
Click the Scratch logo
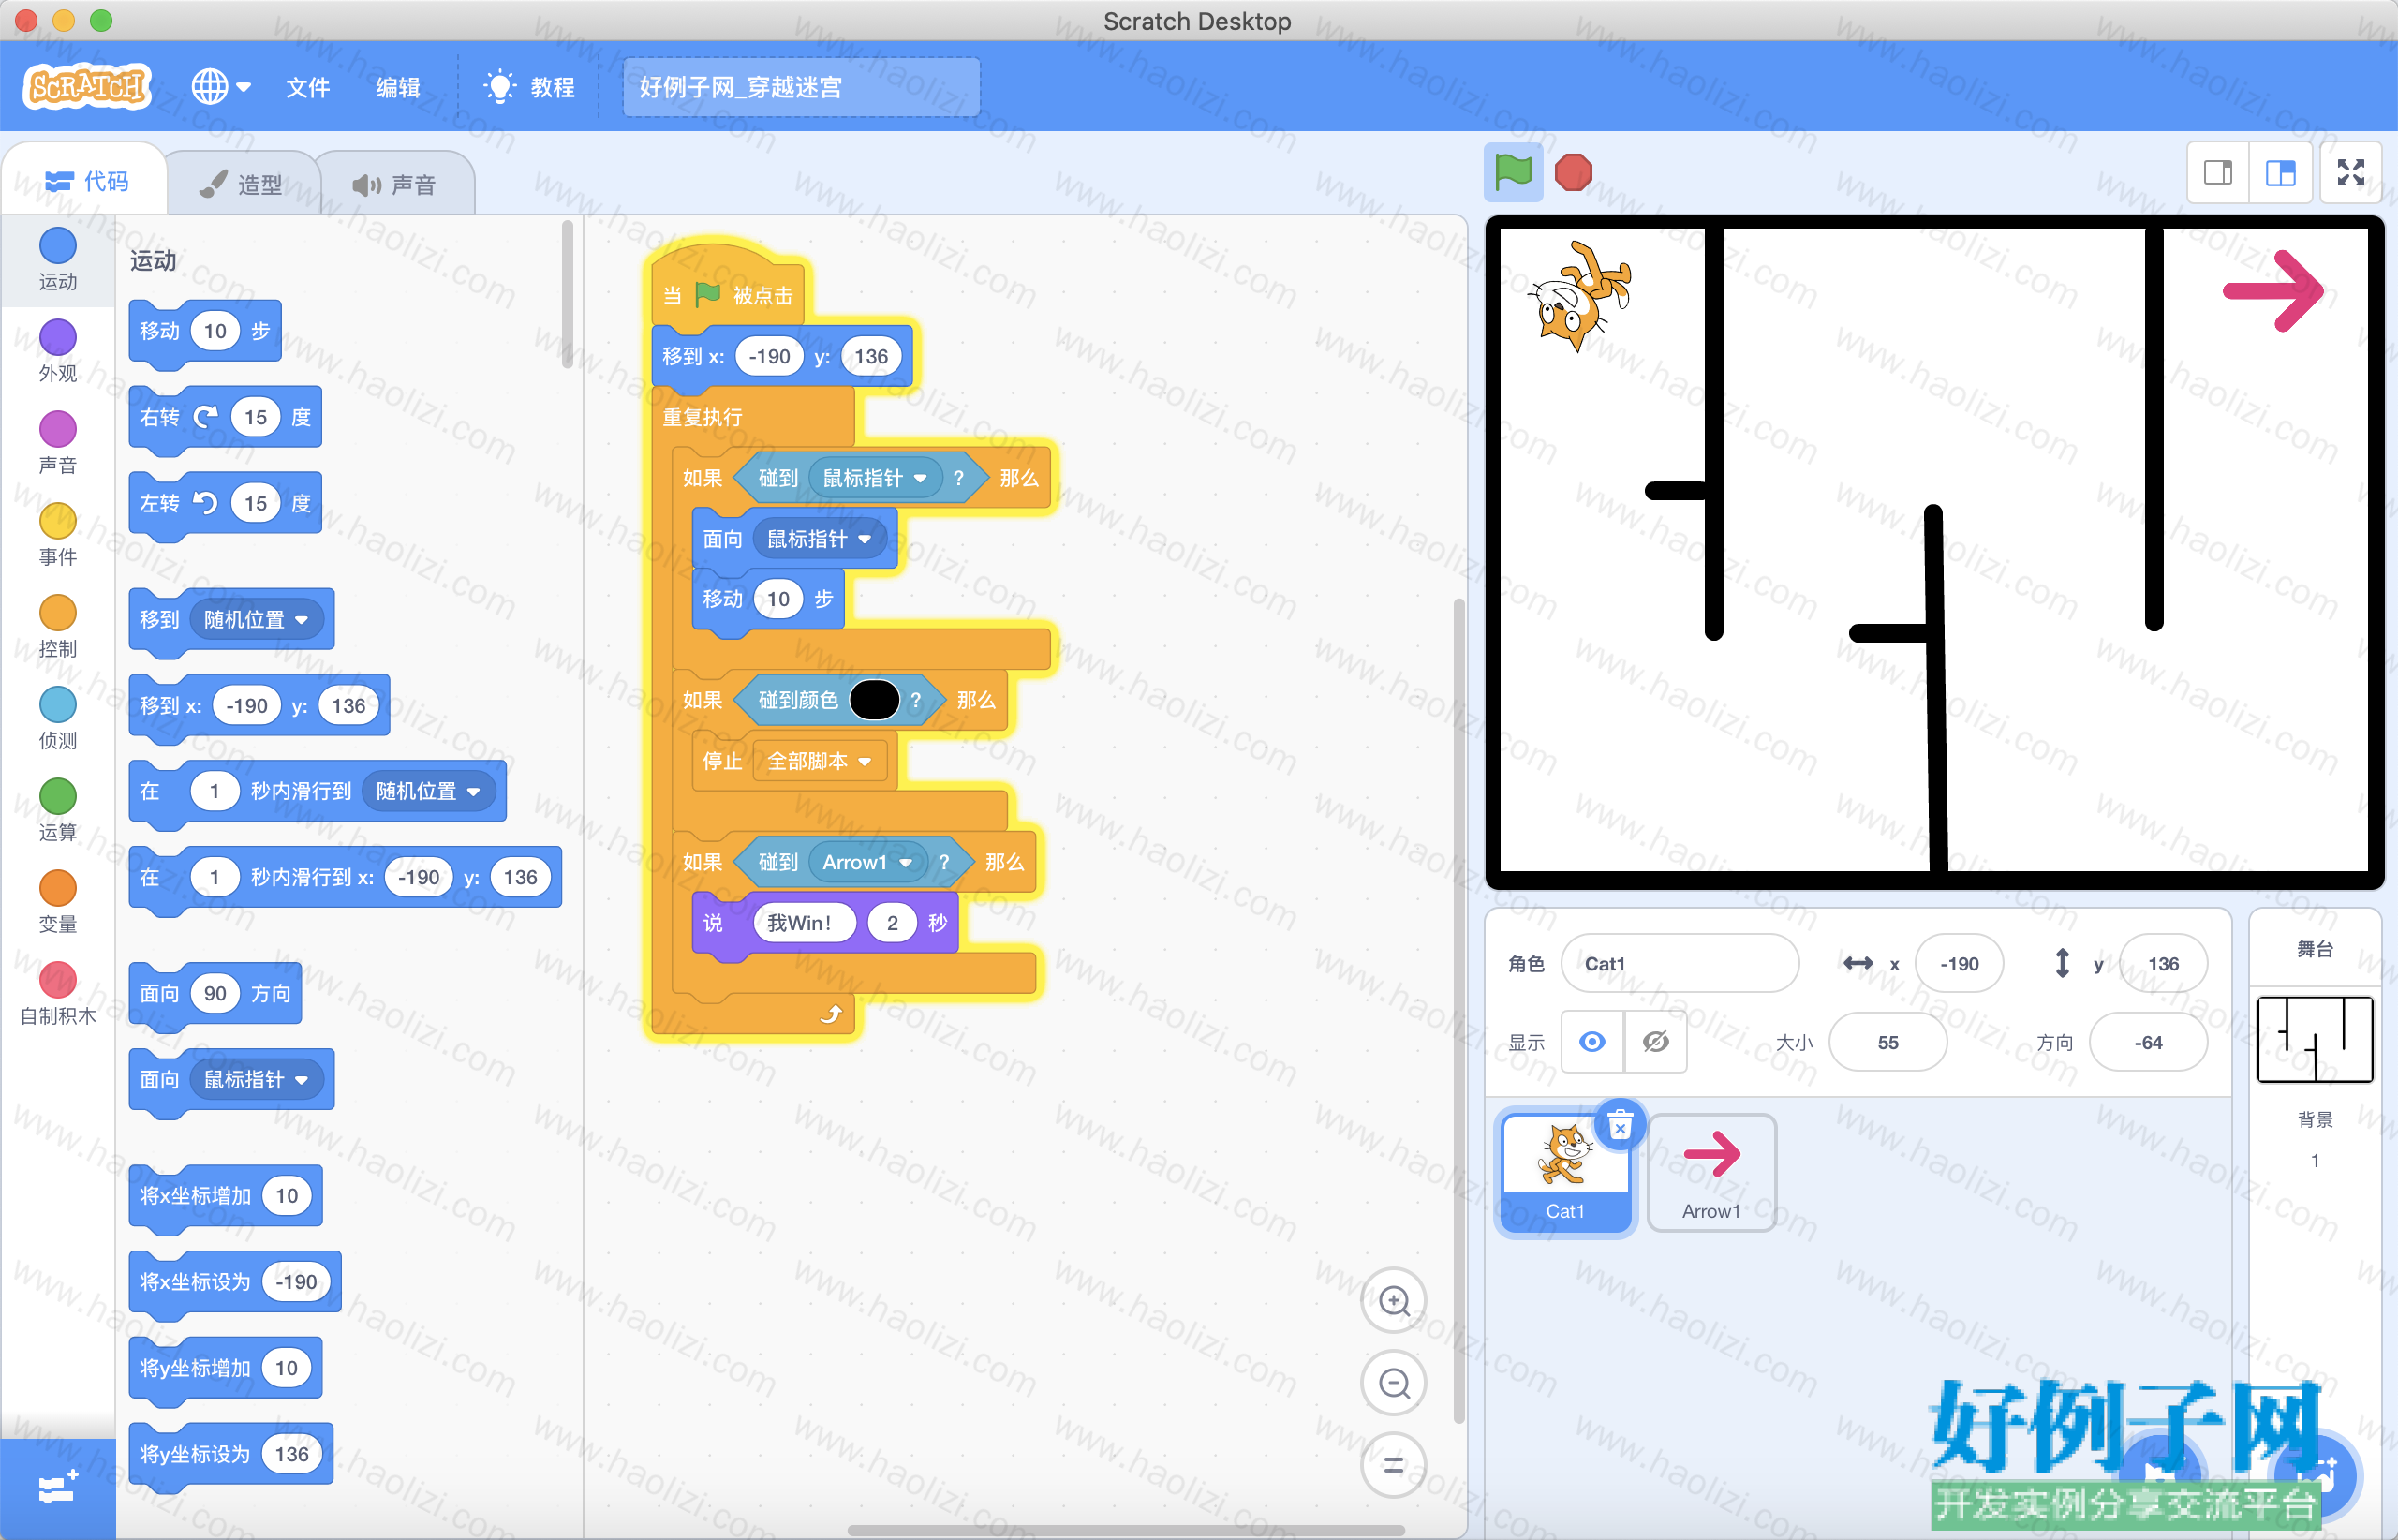(87, 86)
